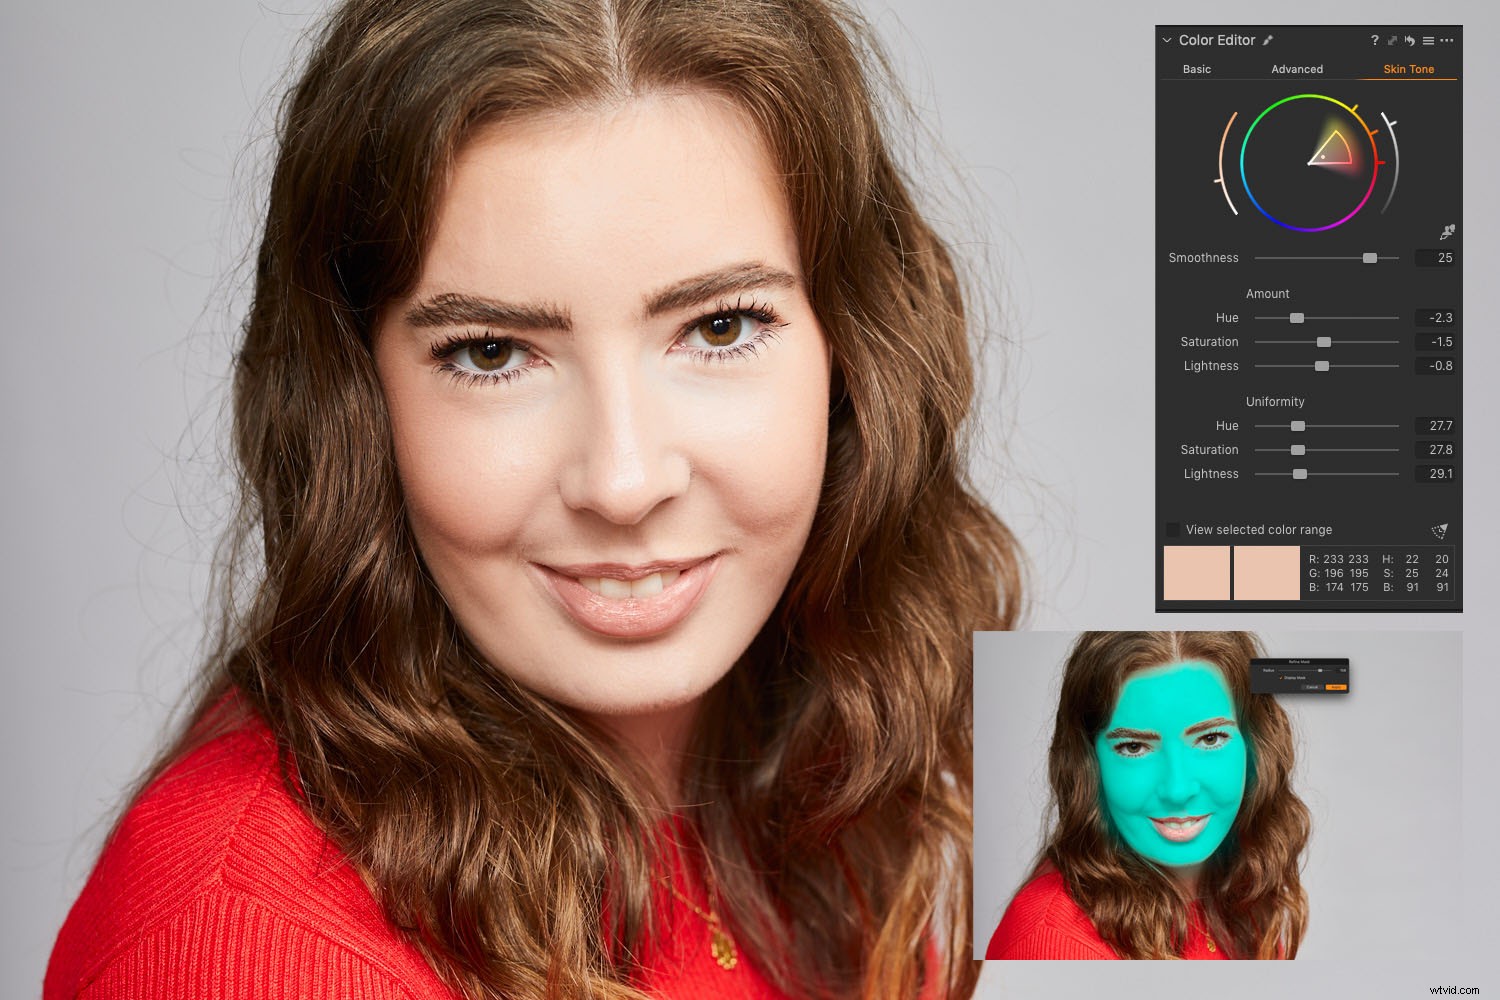The width and height of the screenshot is (1500, 1000).
Task: Enable the View selected color range checkbox
Action: [x=1172, y=530]
